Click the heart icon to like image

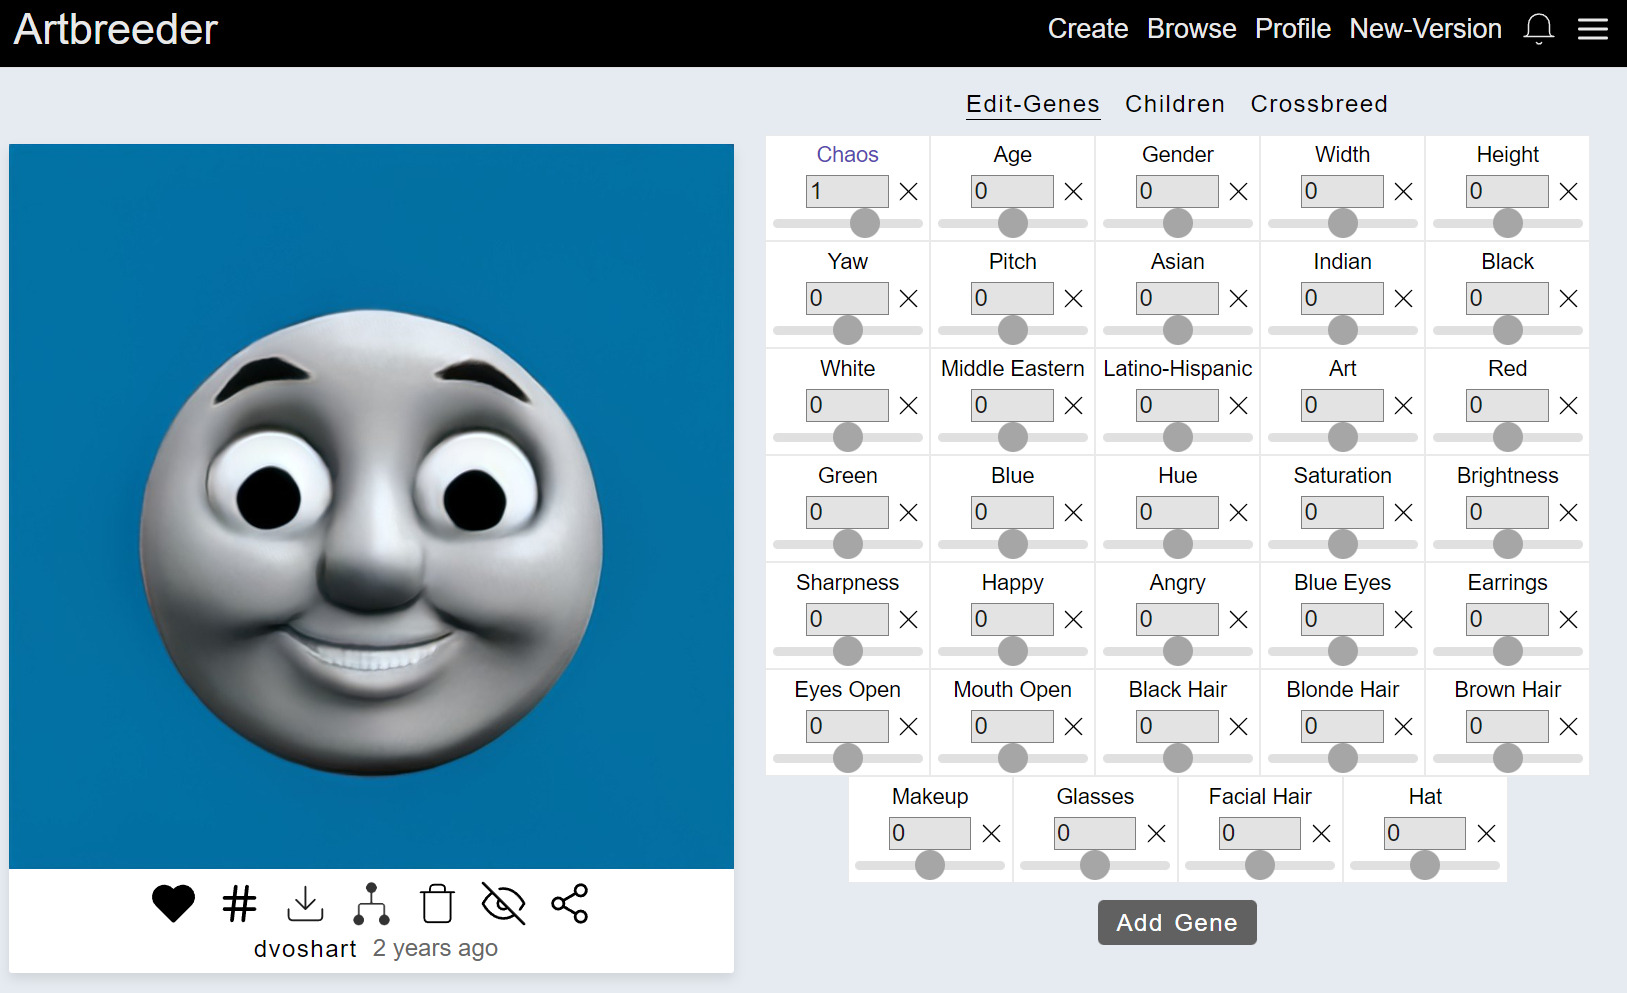pos(173,904)
